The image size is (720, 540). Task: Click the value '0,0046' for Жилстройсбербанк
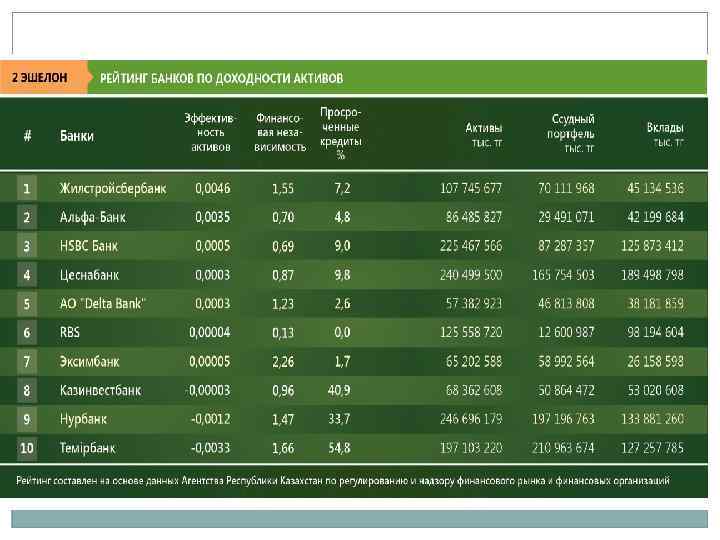click(x=213, y=188)
